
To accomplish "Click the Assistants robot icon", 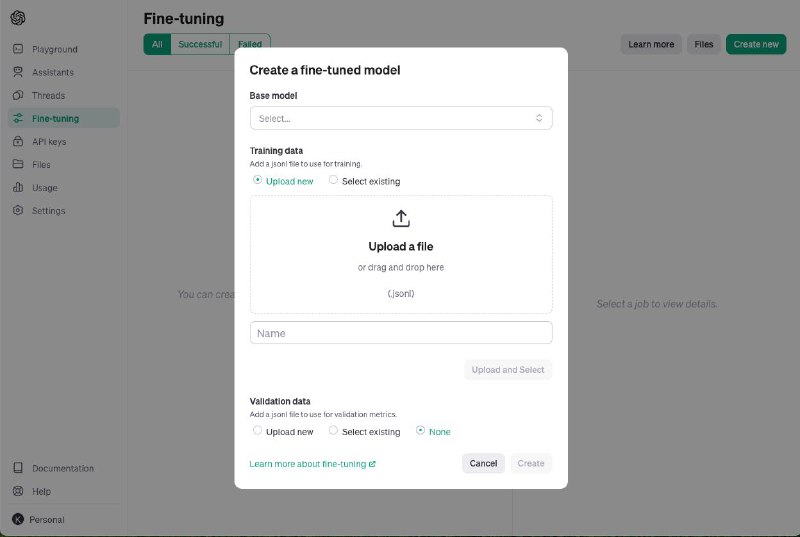I will (x=18, y=72).
